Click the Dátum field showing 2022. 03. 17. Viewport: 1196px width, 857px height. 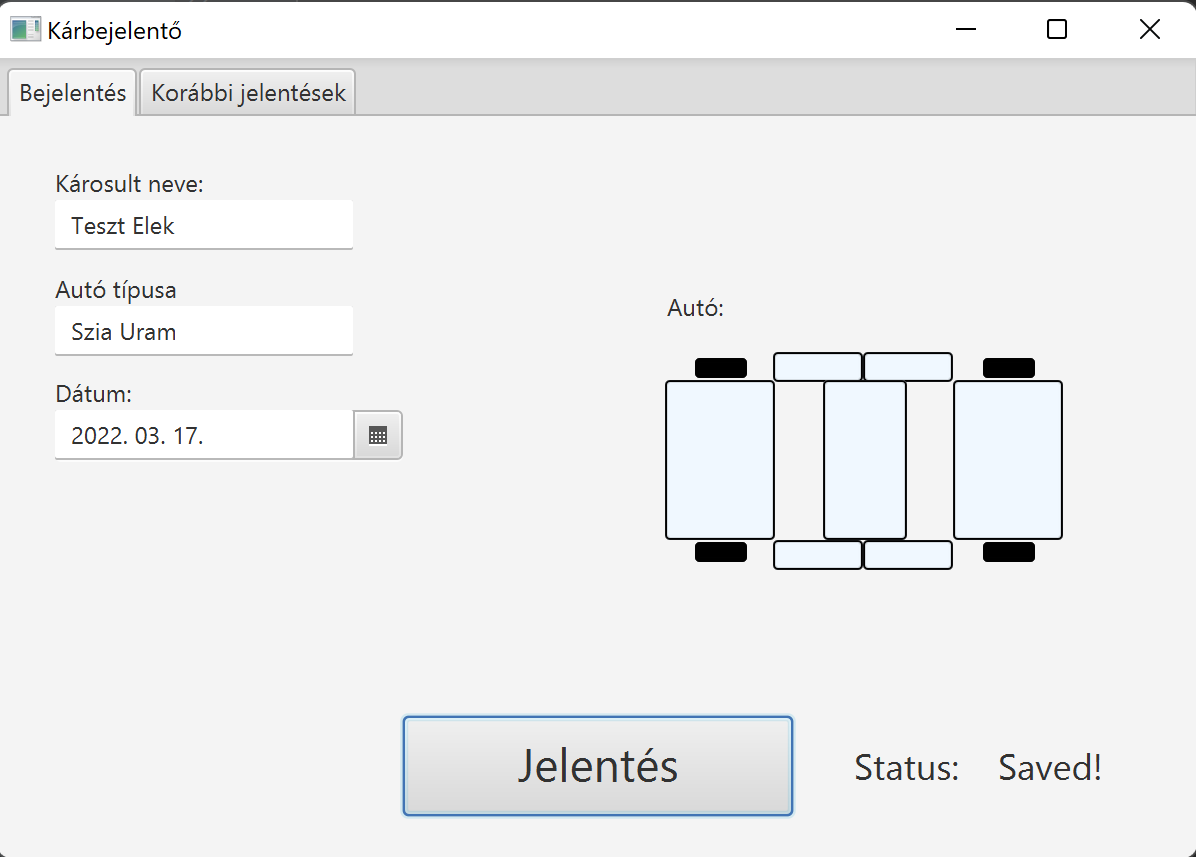[204, 435]
